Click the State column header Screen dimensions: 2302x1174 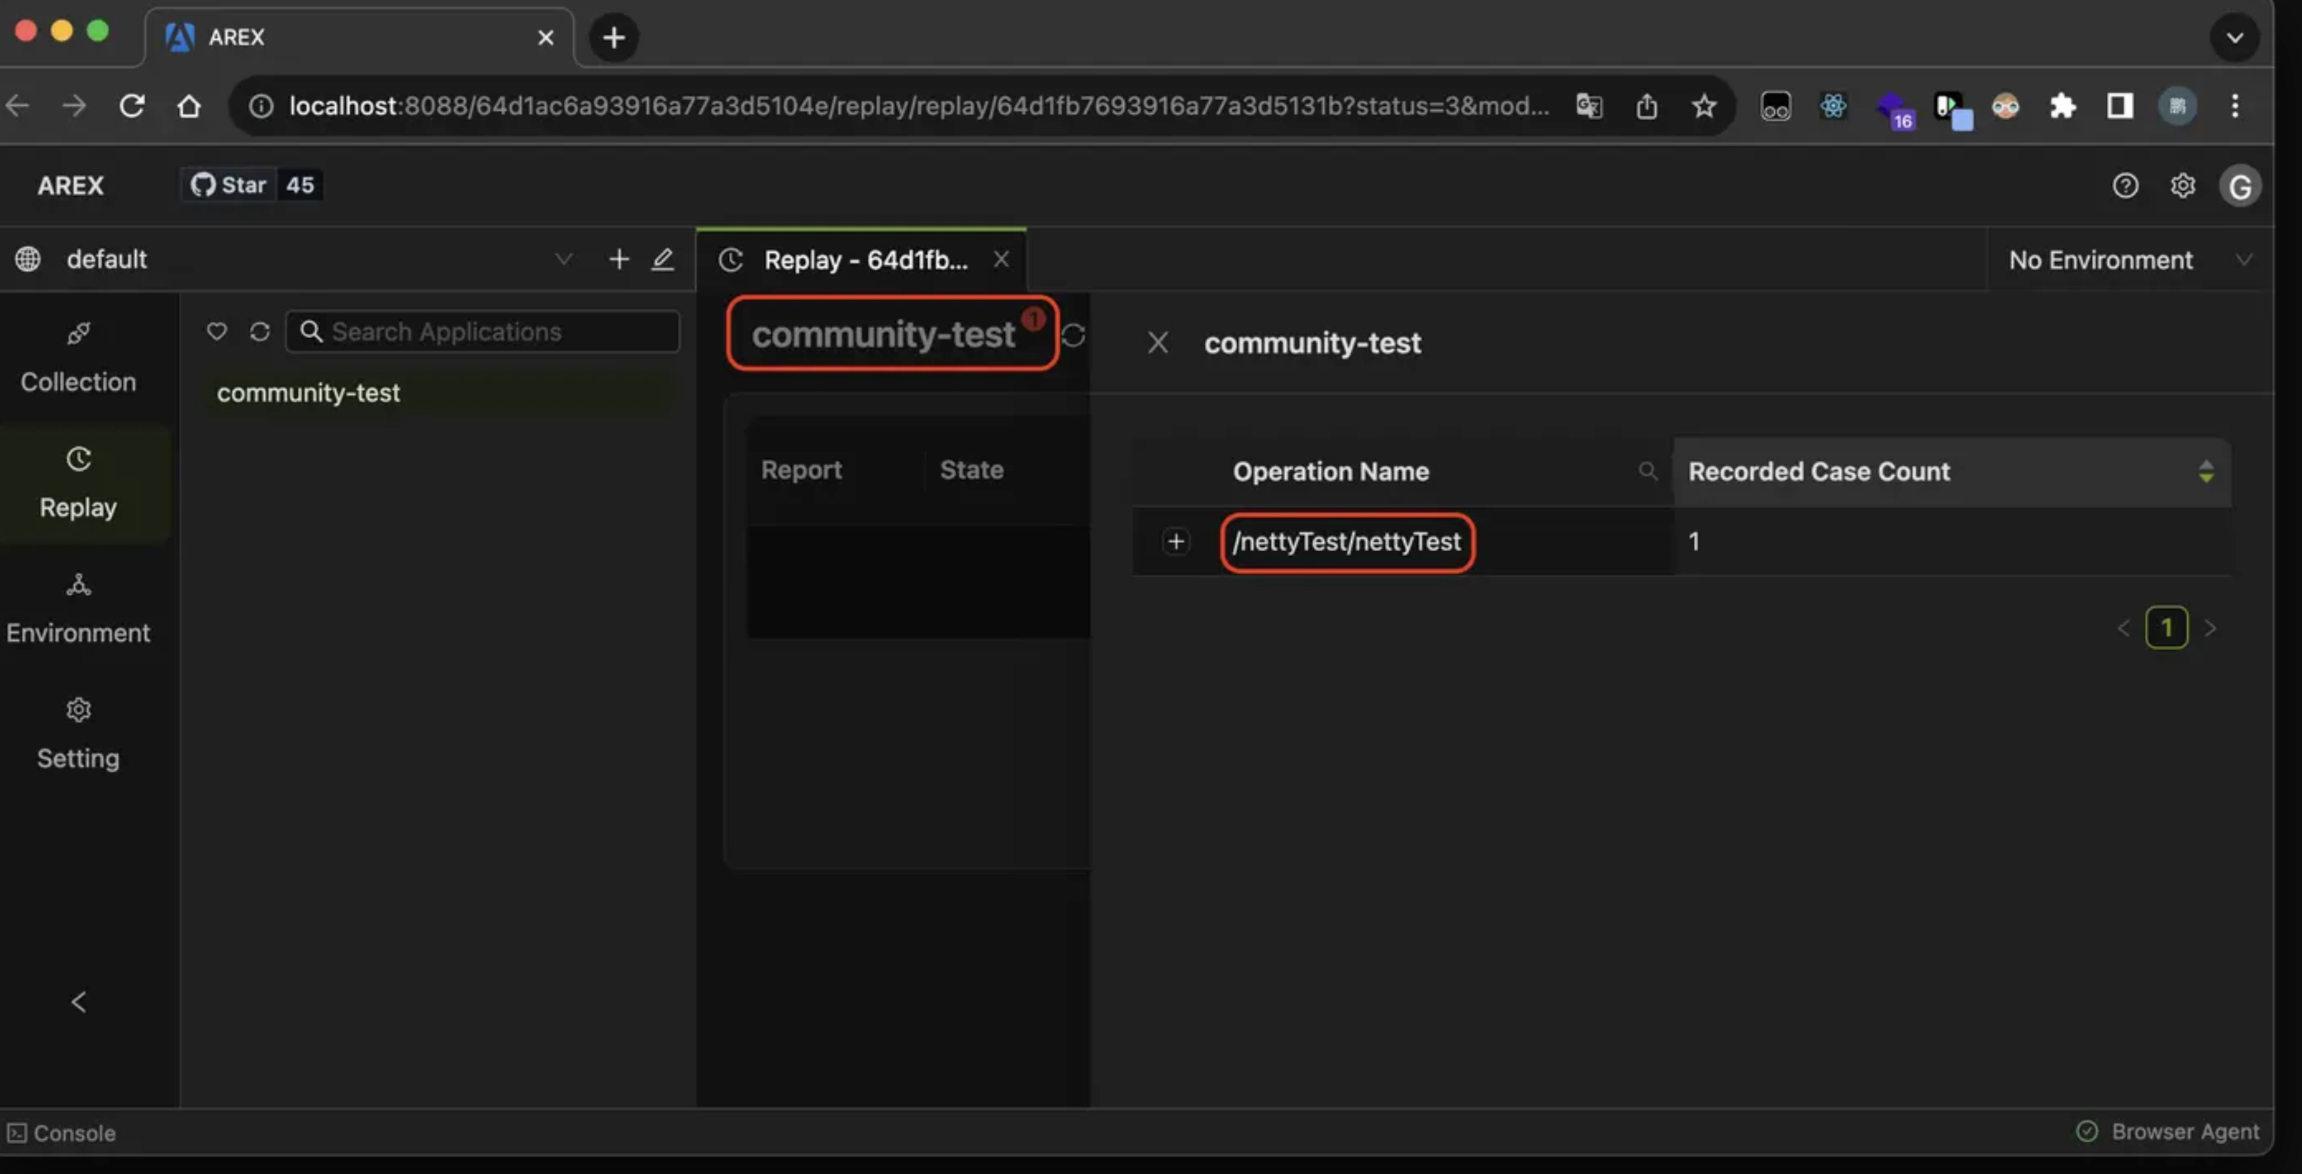coord(972,470)
